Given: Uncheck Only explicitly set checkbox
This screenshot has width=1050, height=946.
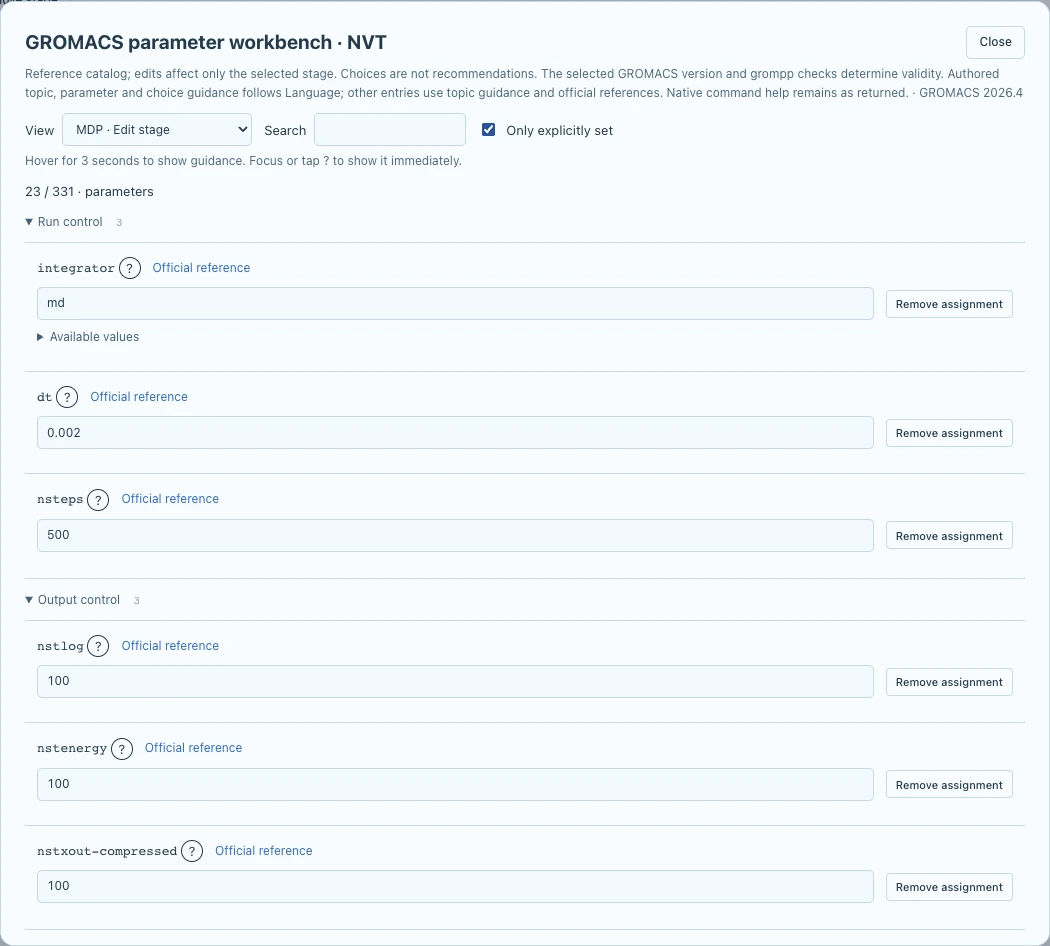Looking at the screenshot, I should pos(489,130).
